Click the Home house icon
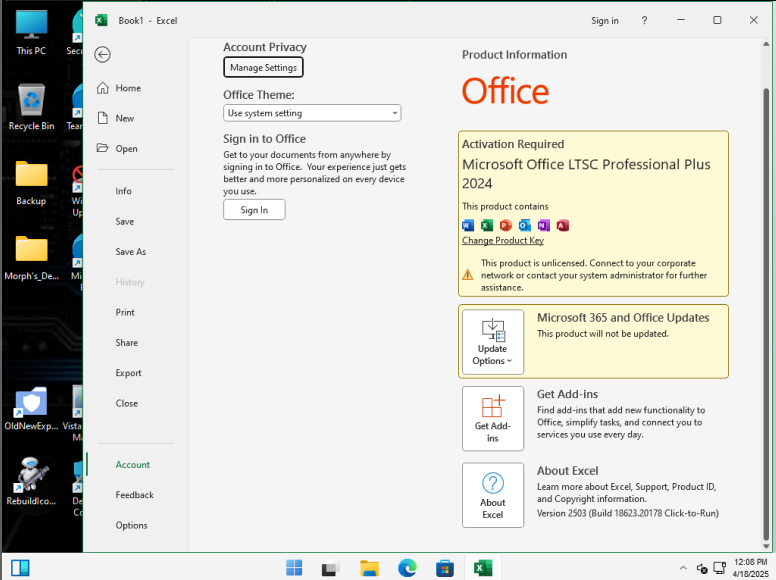 [102, 88]
